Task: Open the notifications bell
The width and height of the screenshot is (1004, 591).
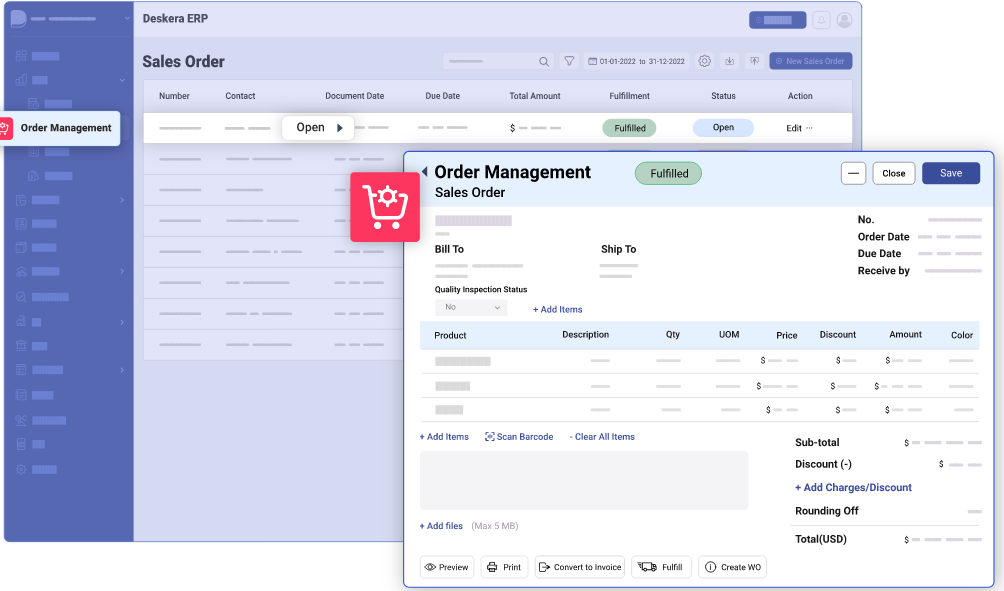Action: pyautogui.click(x=820, y=19)
